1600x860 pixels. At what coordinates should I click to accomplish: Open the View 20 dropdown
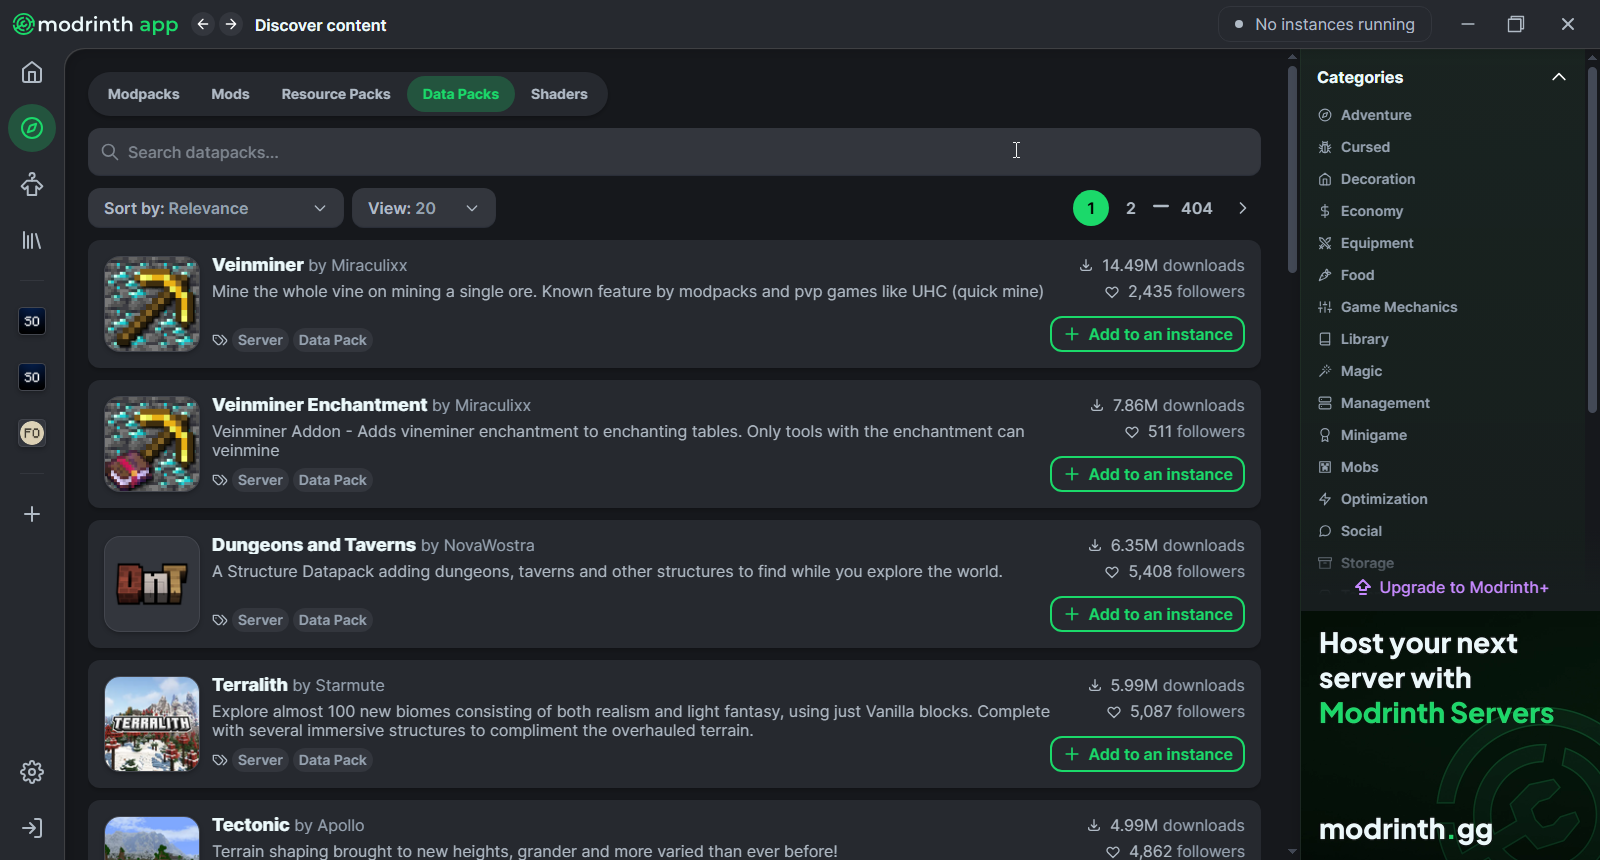point(424,208)
